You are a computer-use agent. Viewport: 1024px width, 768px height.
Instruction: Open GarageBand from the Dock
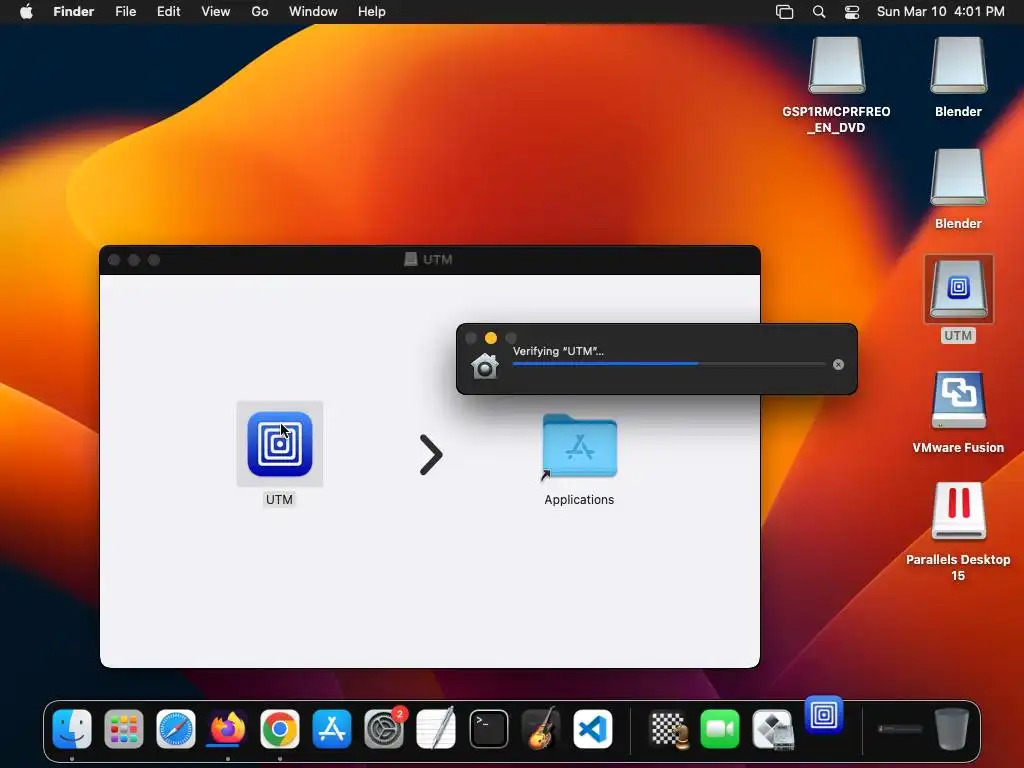coord(541,729)
